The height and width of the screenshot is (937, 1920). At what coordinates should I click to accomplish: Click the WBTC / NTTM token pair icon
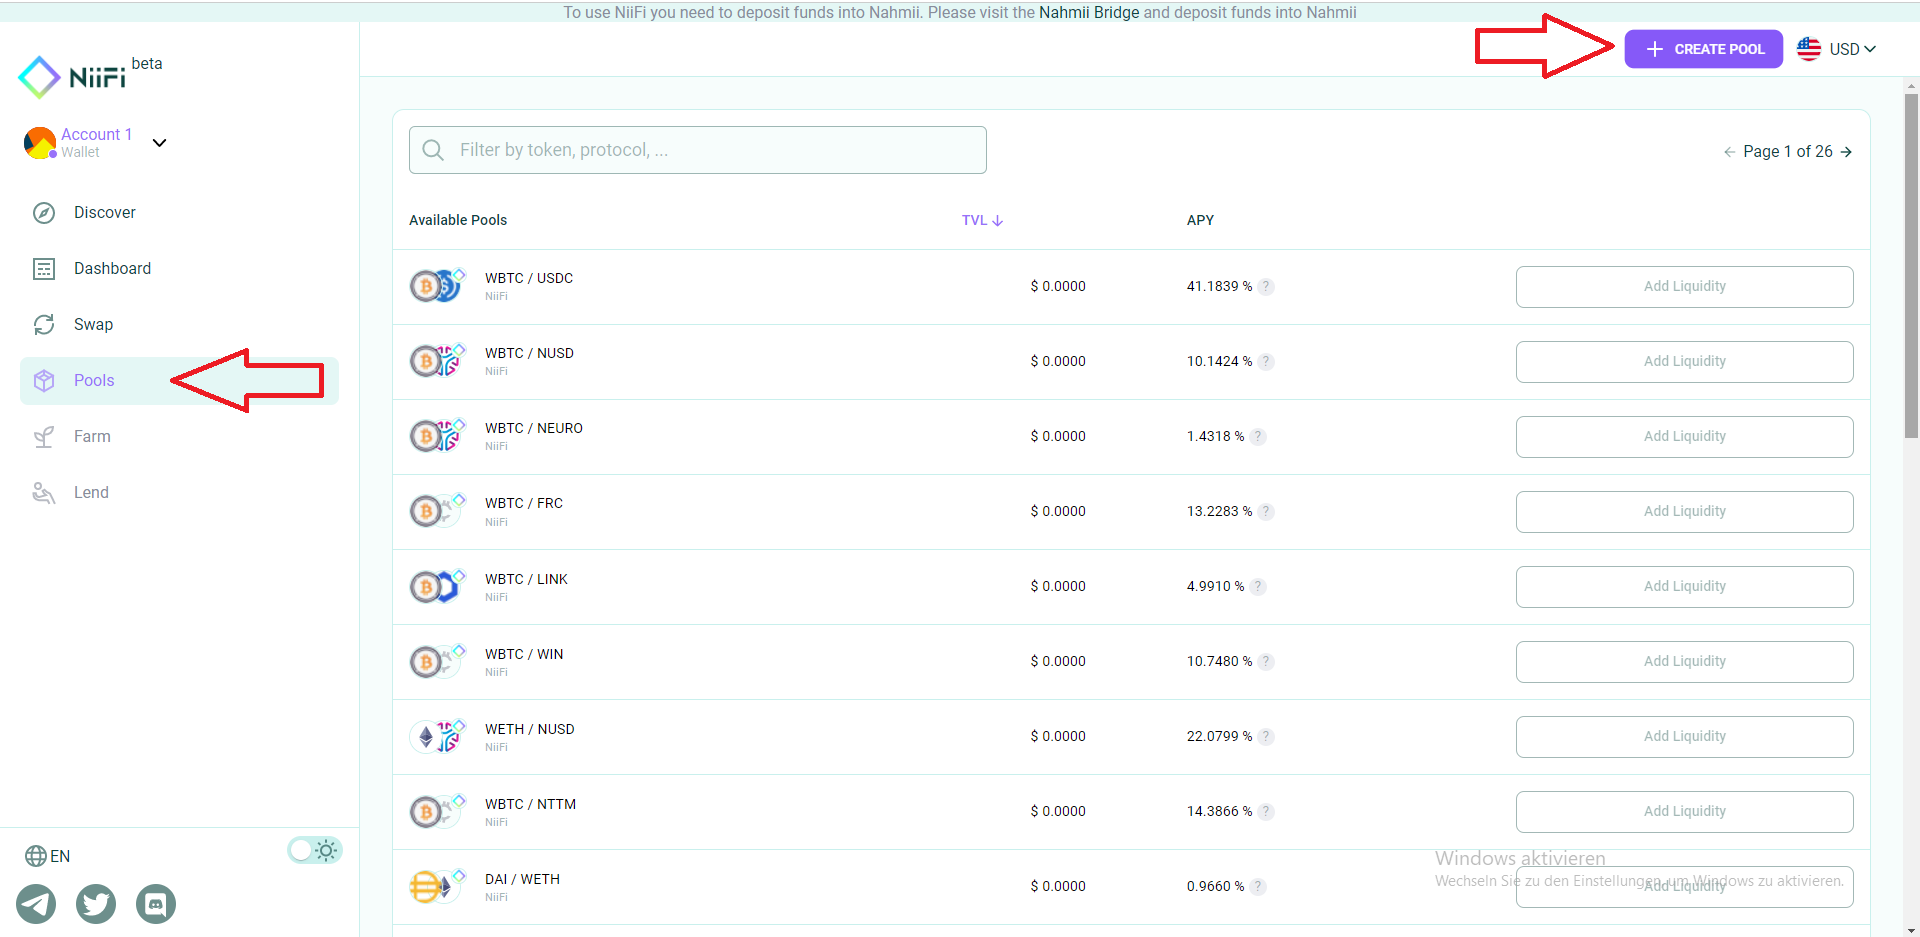(438, 811)
